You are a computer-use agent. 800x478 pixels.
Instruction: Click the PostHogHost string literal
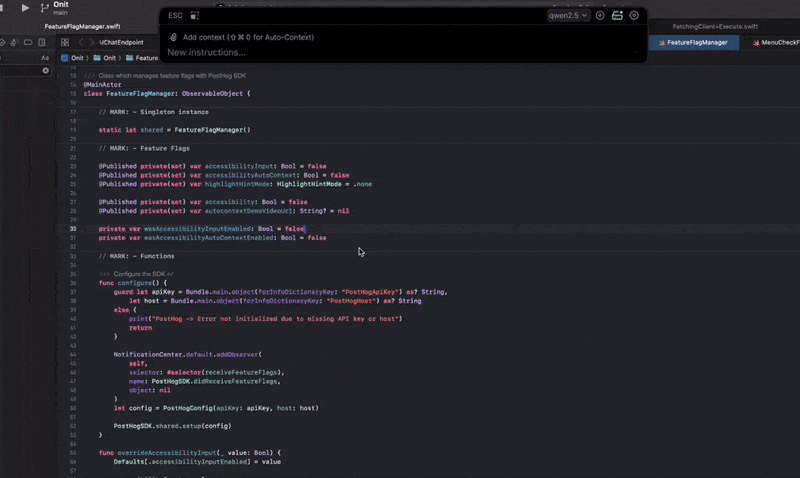point(349,301)
